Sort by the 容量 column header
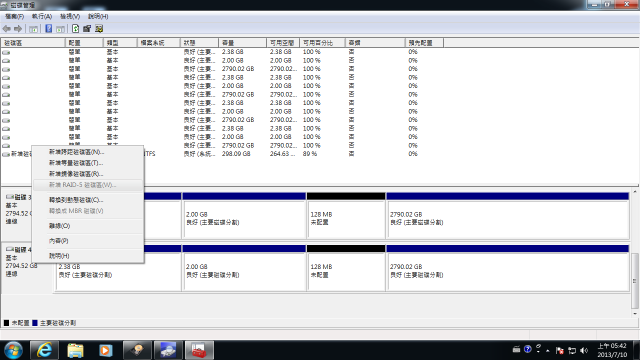The height and width of the screenshot is (360, 640). click(x=242, y=43)
